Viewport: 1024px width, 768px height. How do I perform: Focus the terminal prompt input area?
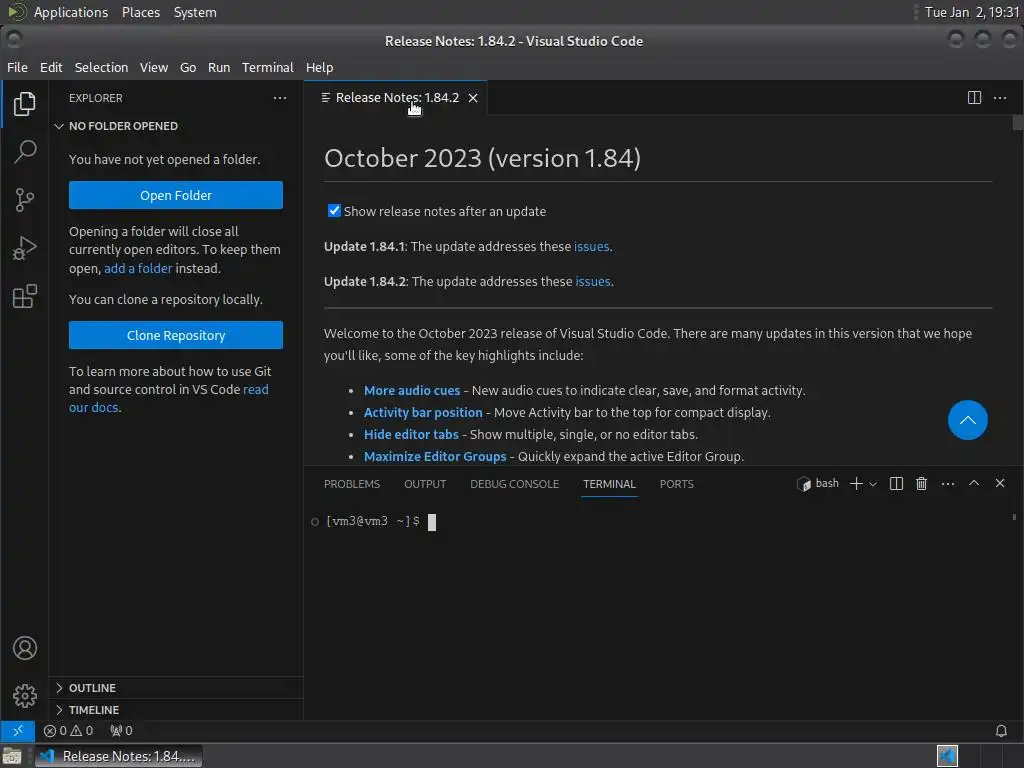431,521
